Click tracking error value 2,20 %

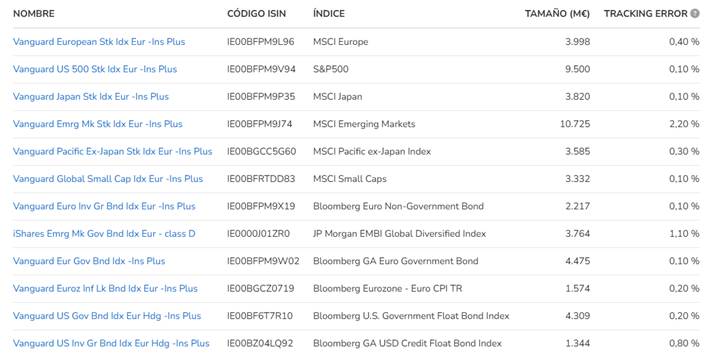coord(684,124)
